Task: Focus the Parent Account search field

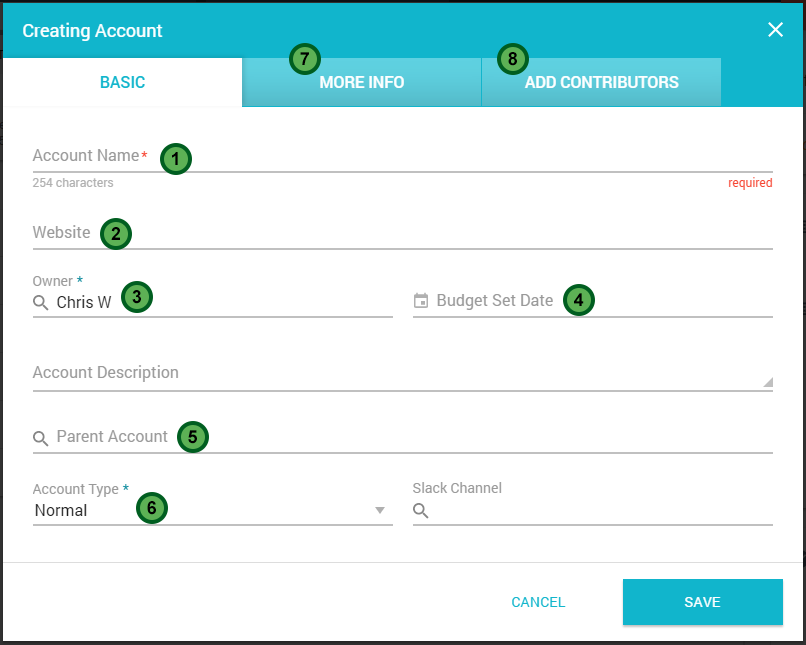Action: pyautogui.click(x=402, y=437)
